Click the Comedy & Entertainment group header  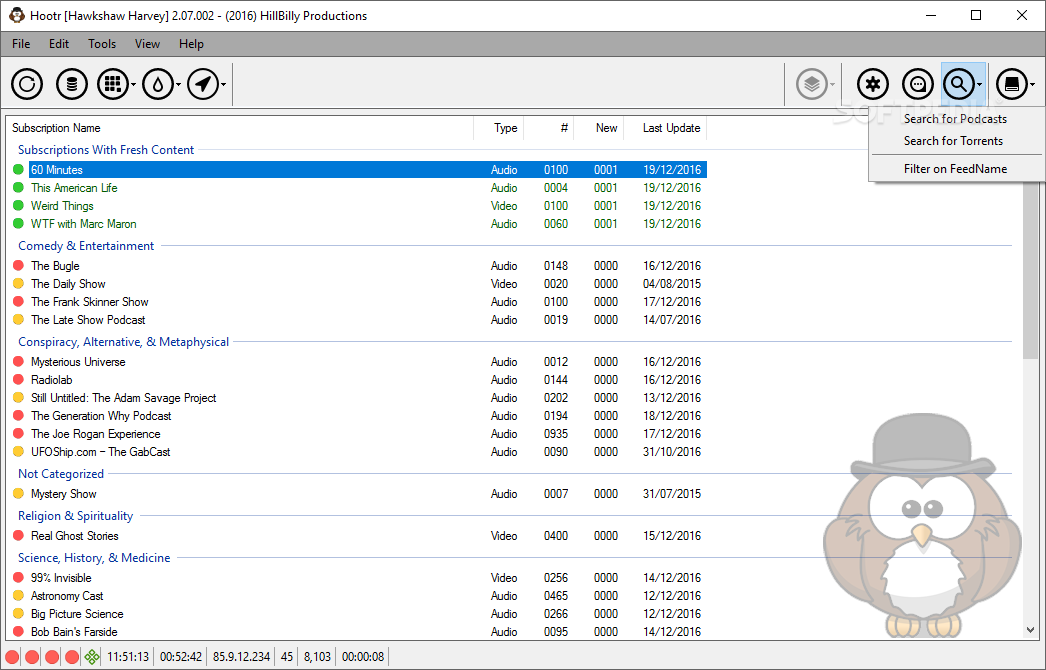[x=86, y=246]
